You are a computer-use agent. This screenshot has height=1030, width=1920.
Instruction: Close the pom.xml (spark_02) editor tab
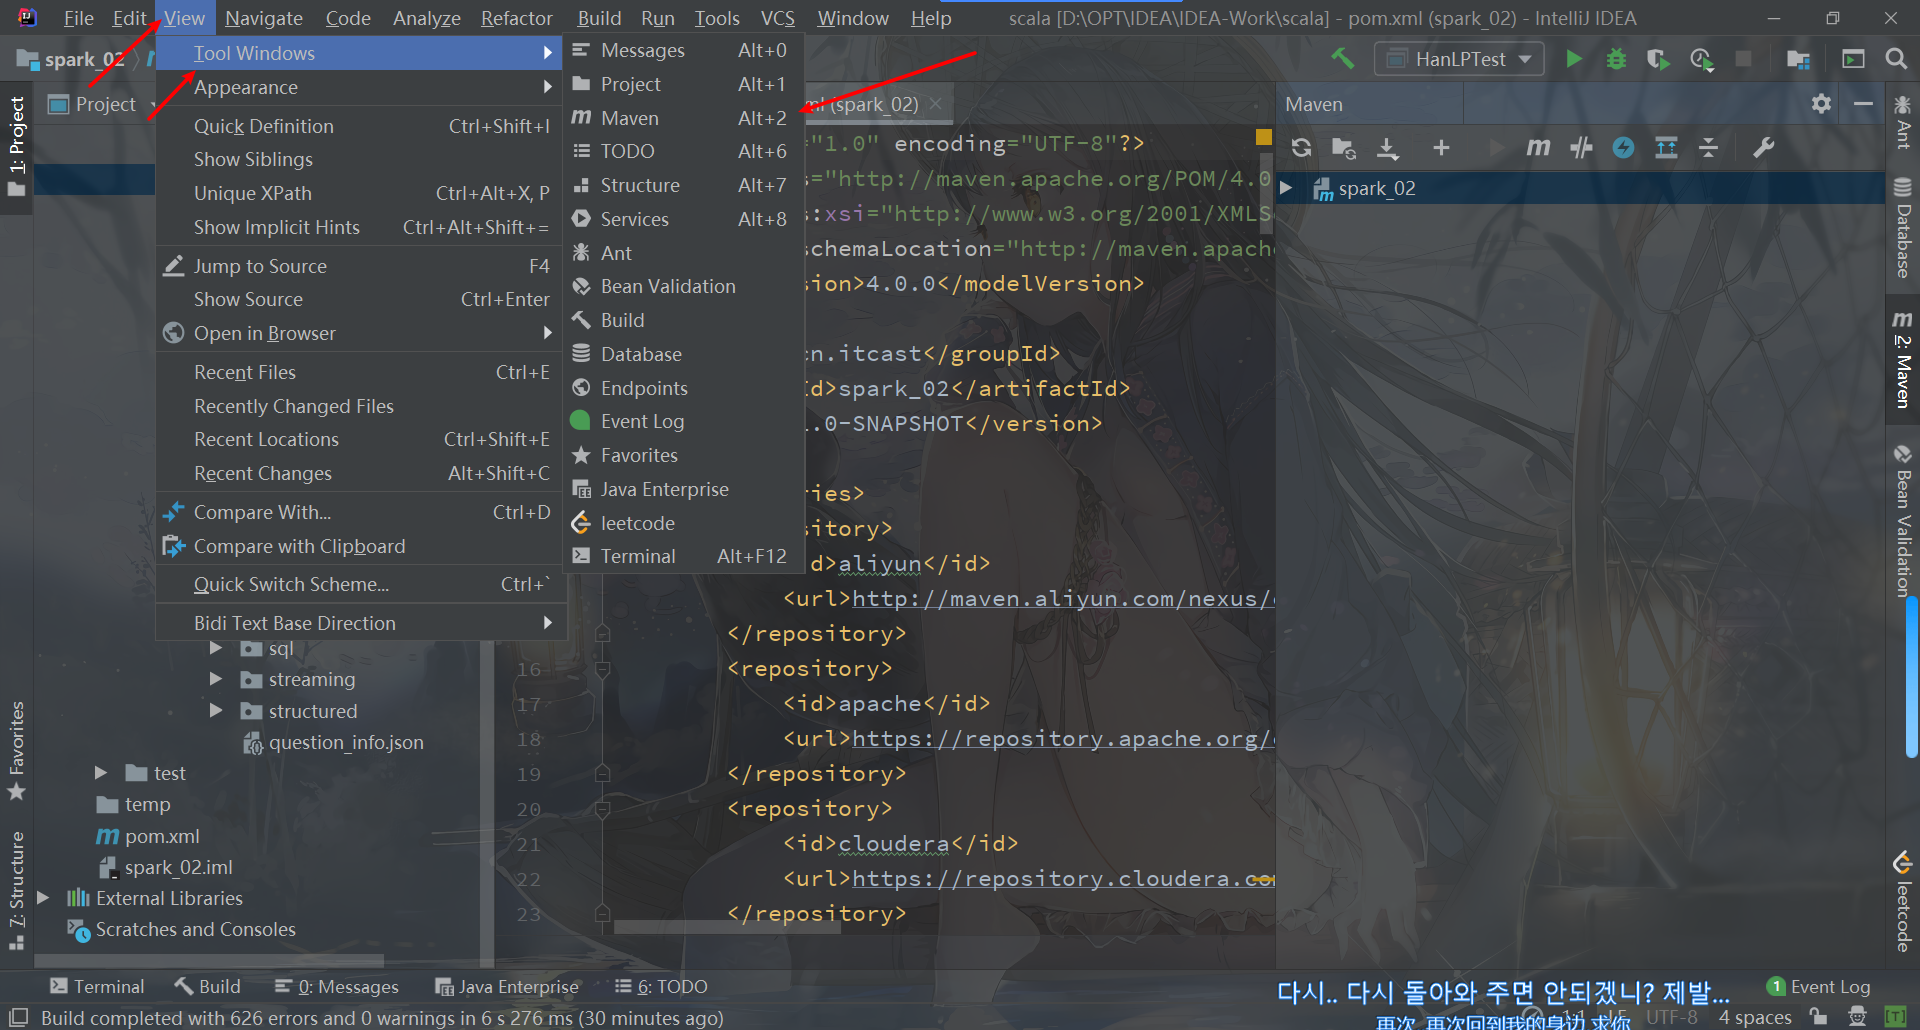935,104
